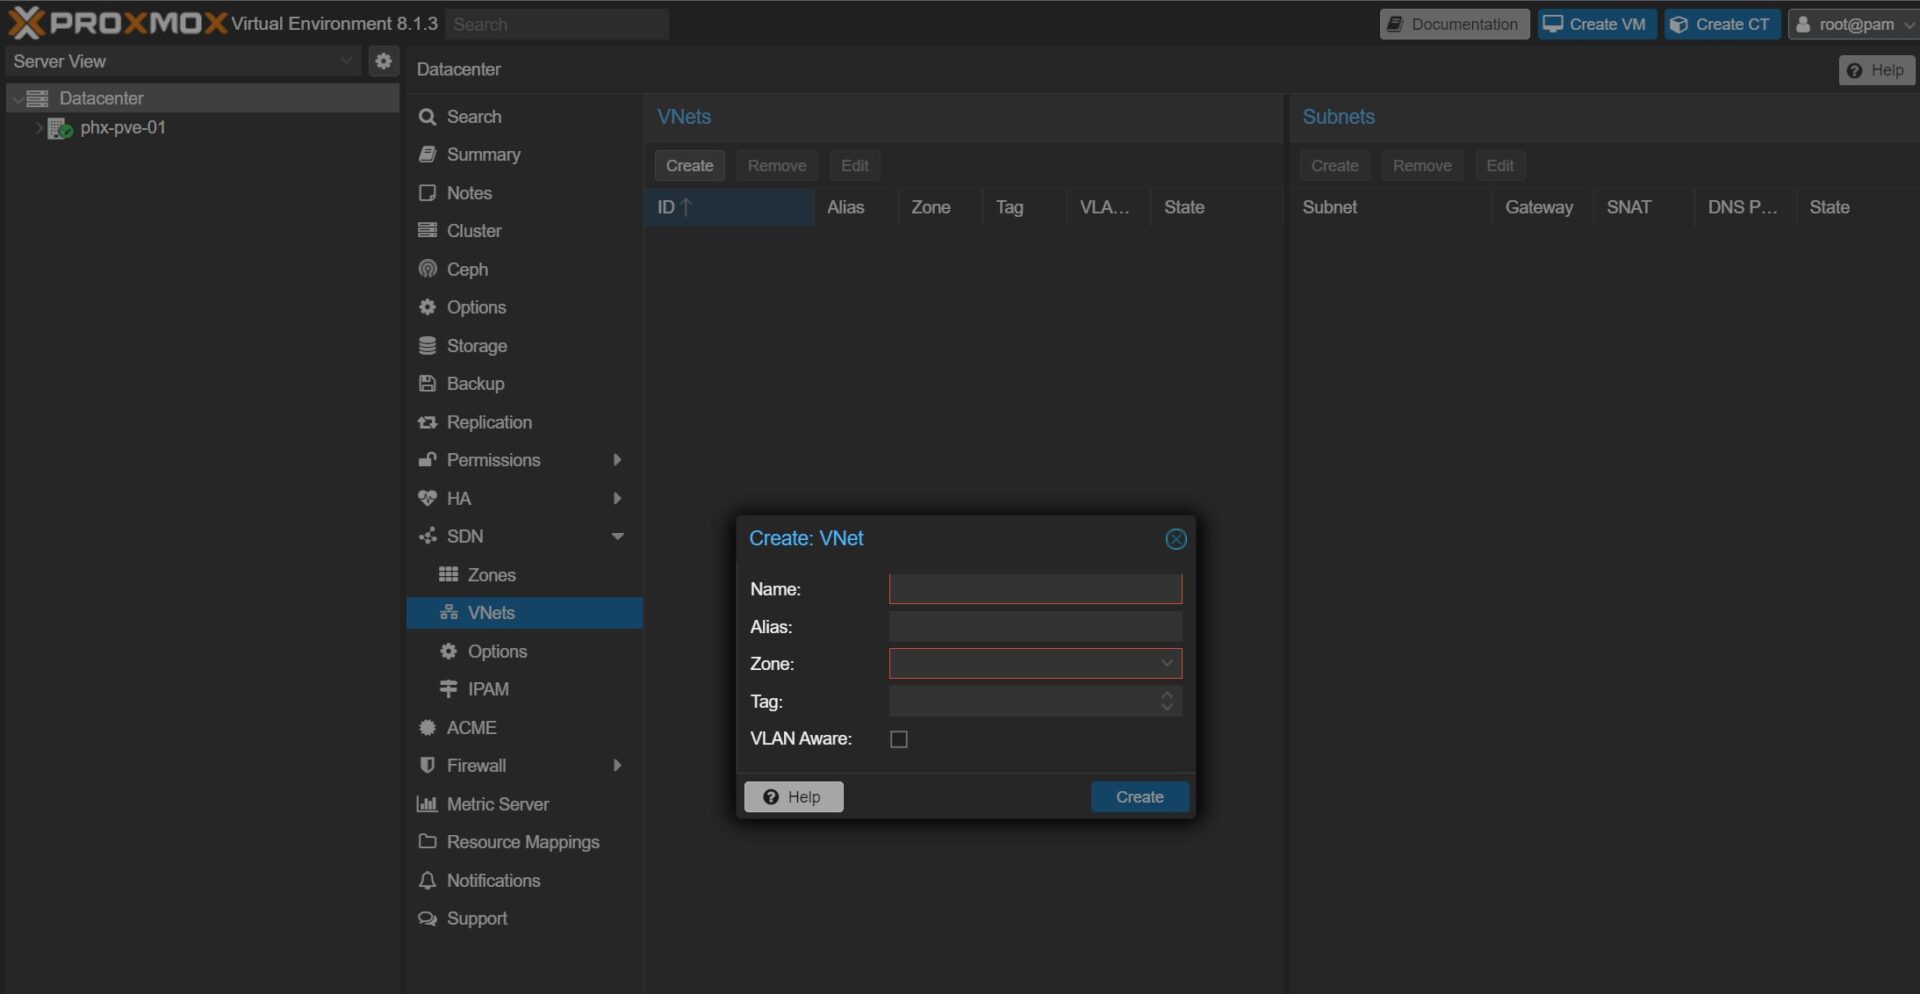This screenshot has height=994, width=1920.
Task: Open the Options entry under SDN
Action: [497, 650]
